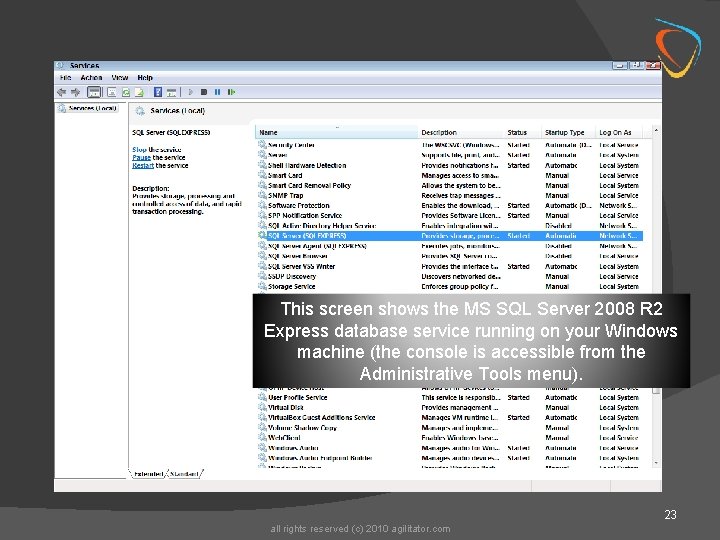Image resolution: width=720 pixels, height=540 pixels.
Task: Click gear icon of Storage Service
Action: [x=262, y=287]
